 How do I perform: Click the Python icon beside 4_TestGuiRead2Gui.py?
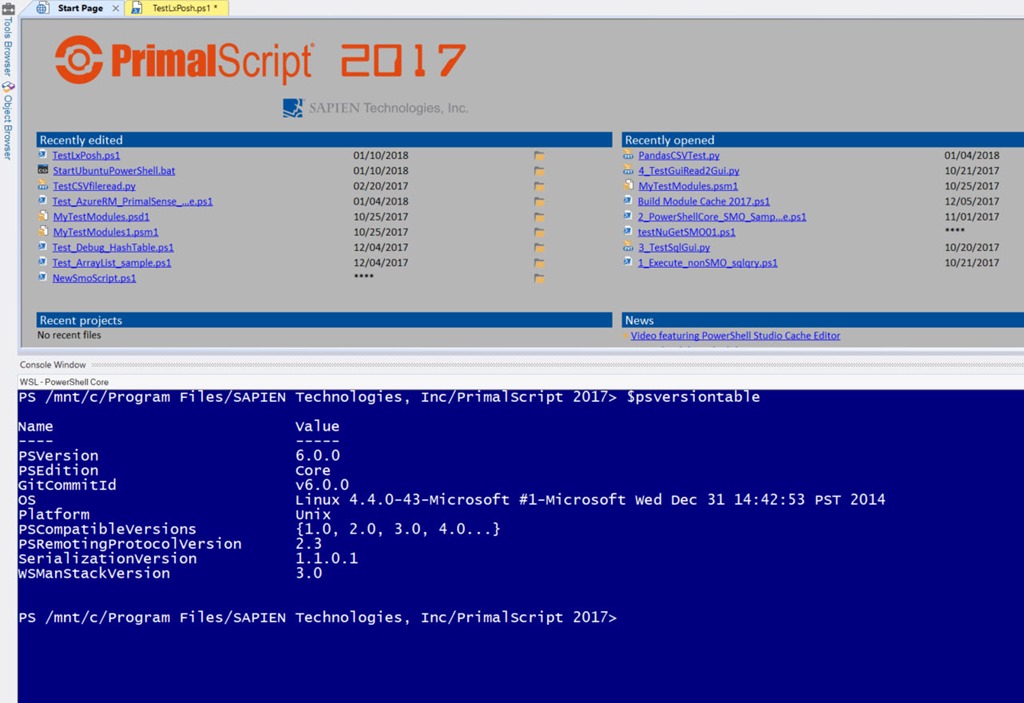pos(628,170)
